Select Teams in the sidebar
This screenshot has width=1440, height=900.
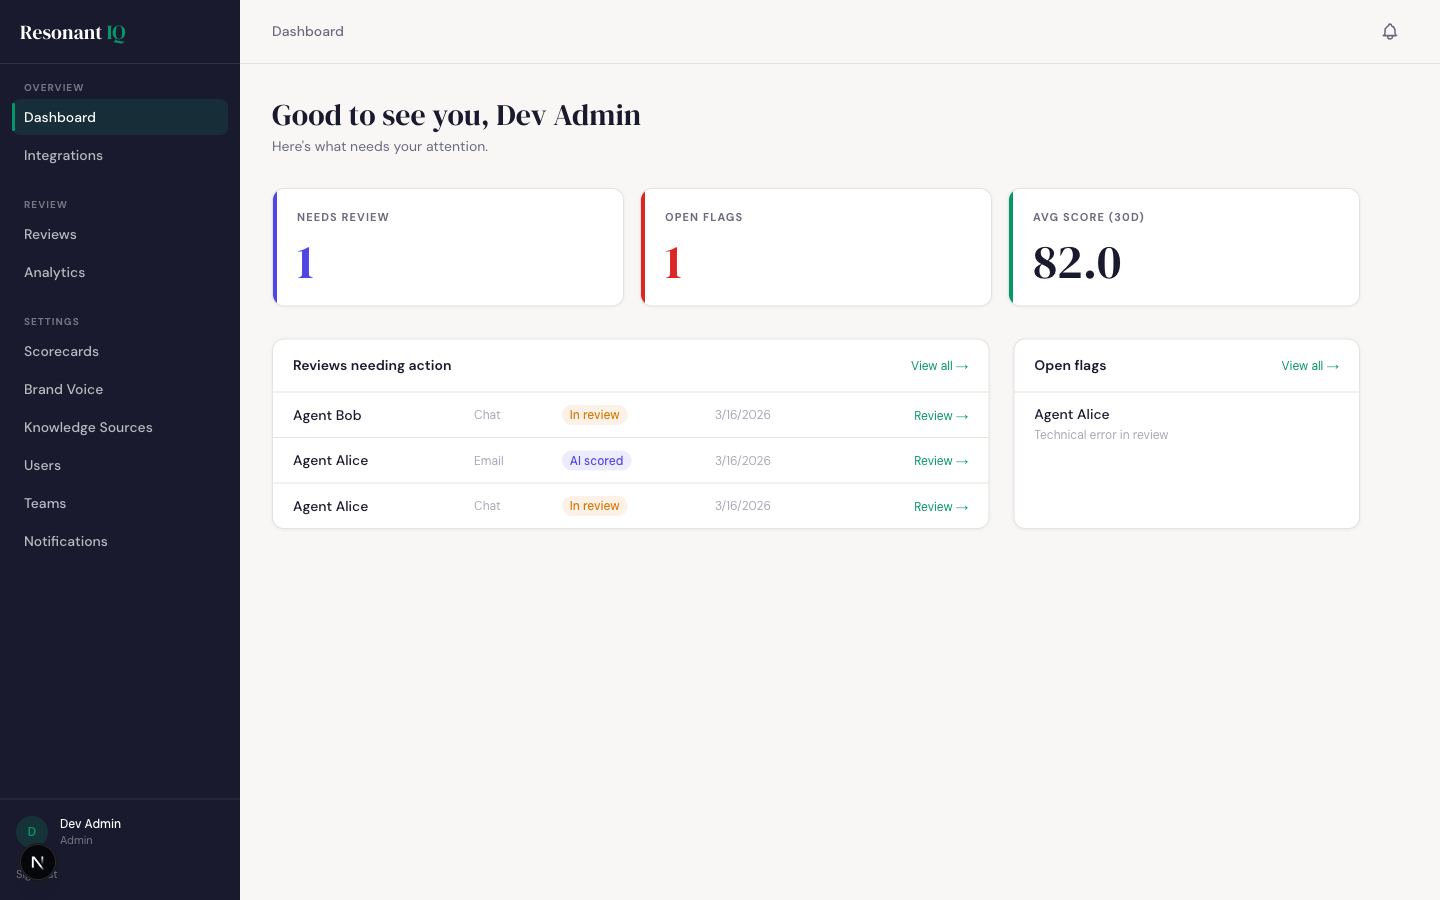point(45,503)
